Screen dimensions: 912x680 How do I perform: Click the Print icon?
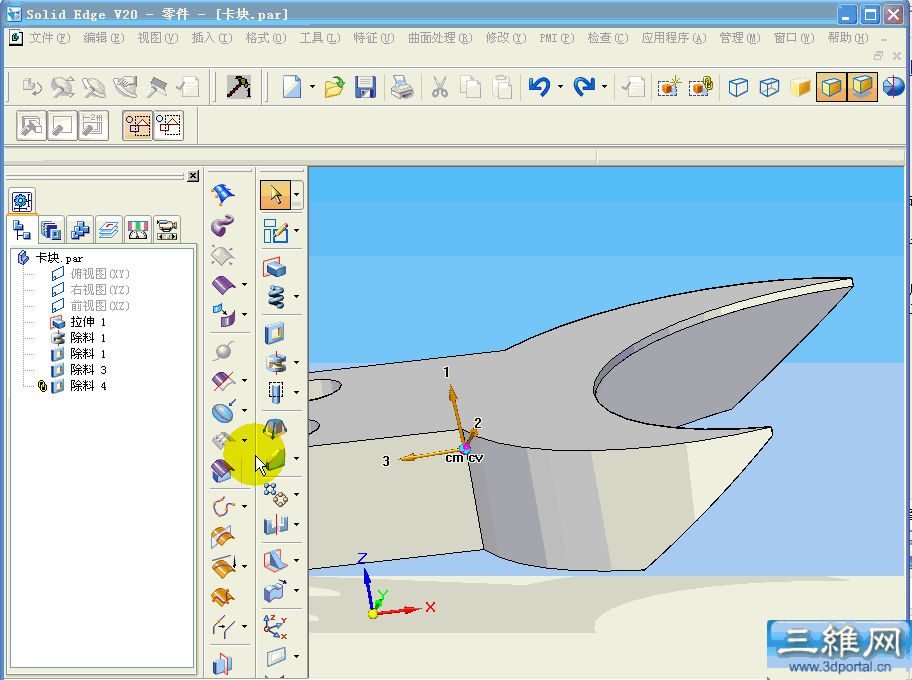click(x=402, y=87)
